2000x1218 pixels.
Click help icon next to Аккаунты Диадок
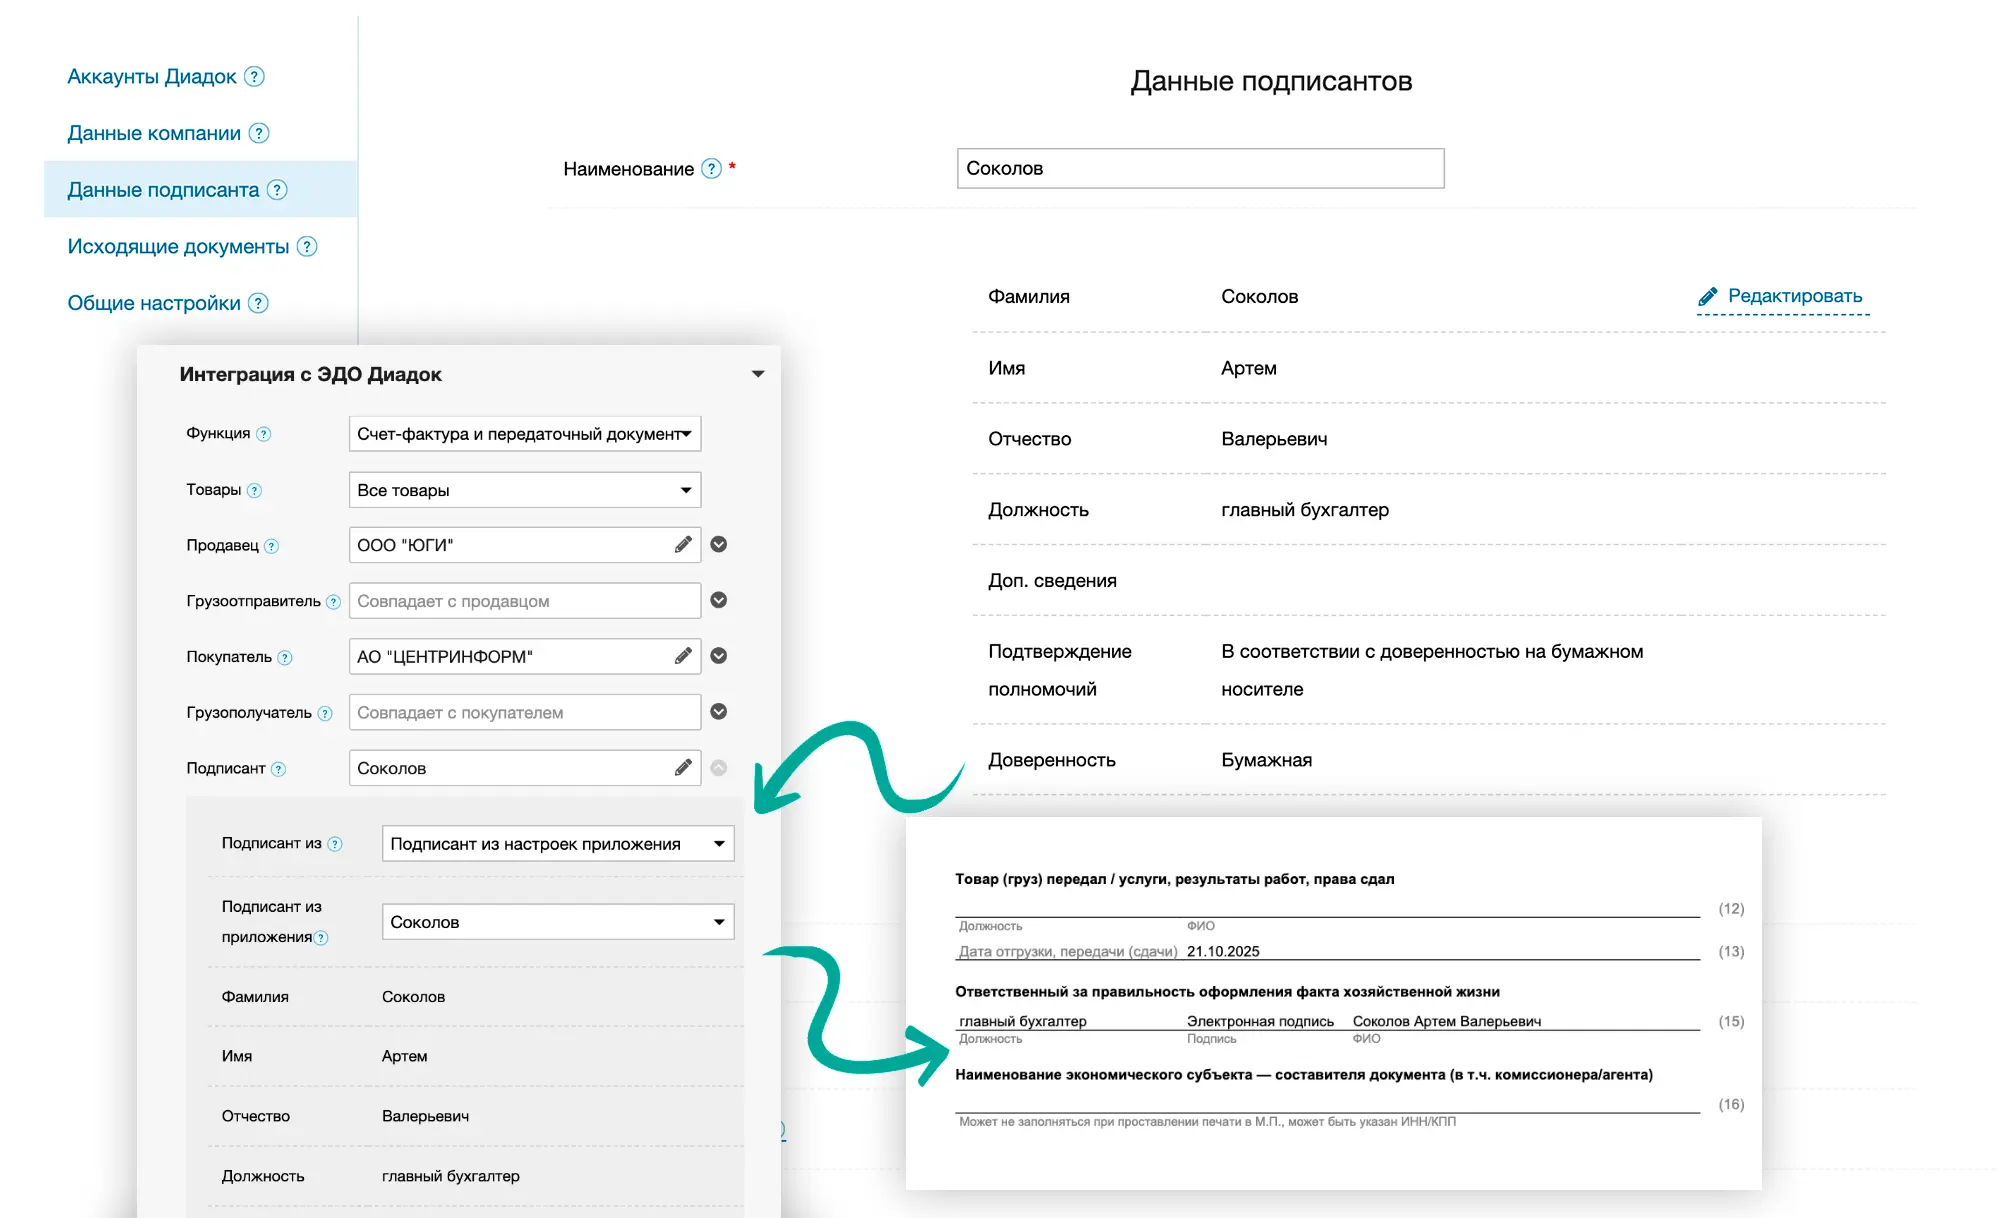point(255,77)
